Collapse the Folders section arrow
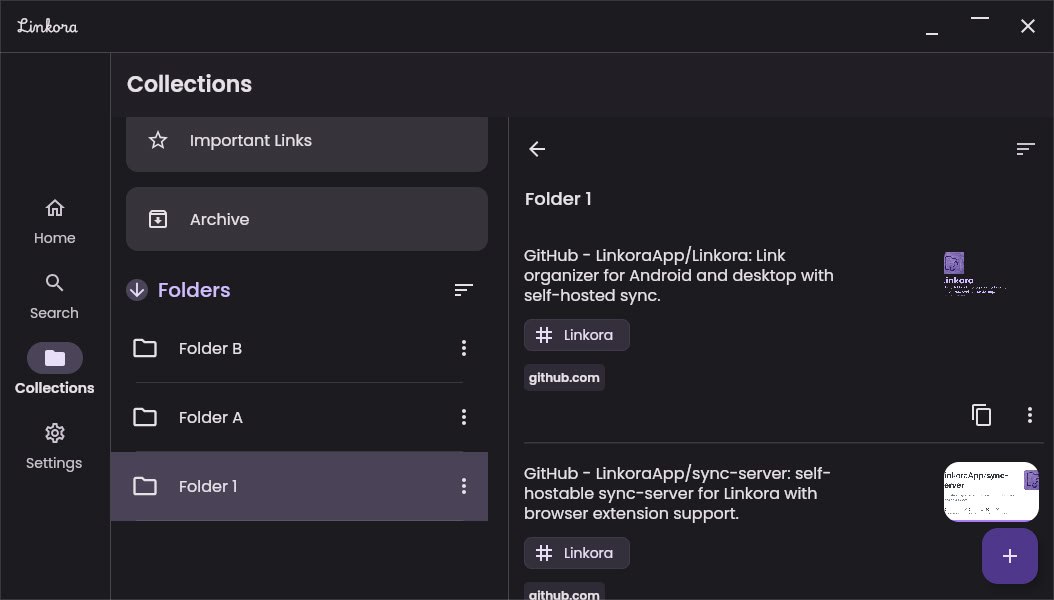Screen dimensions: 1054x600 137,290
